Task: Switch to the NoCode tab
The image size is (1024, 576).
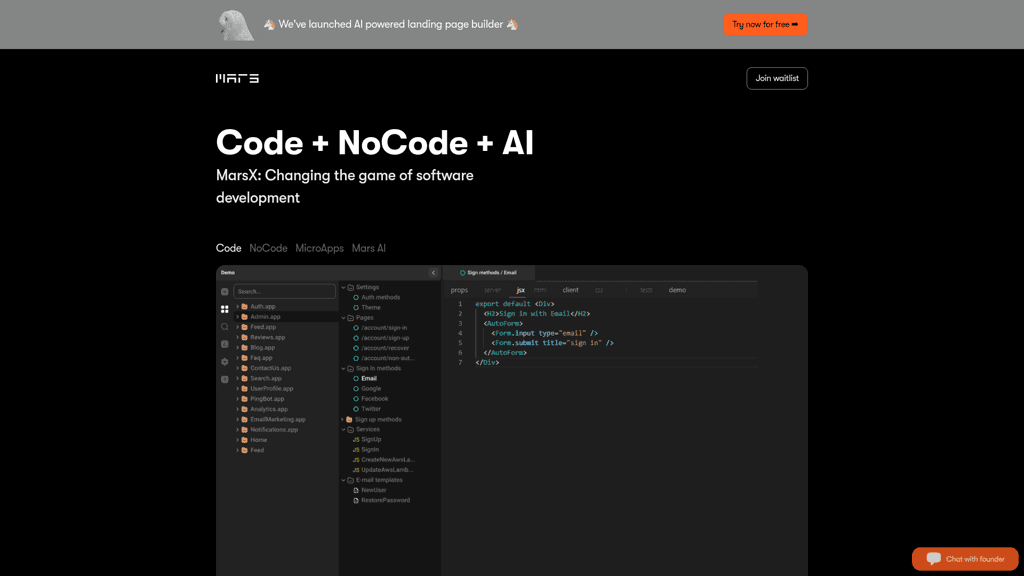Action: tap(268, 248)
